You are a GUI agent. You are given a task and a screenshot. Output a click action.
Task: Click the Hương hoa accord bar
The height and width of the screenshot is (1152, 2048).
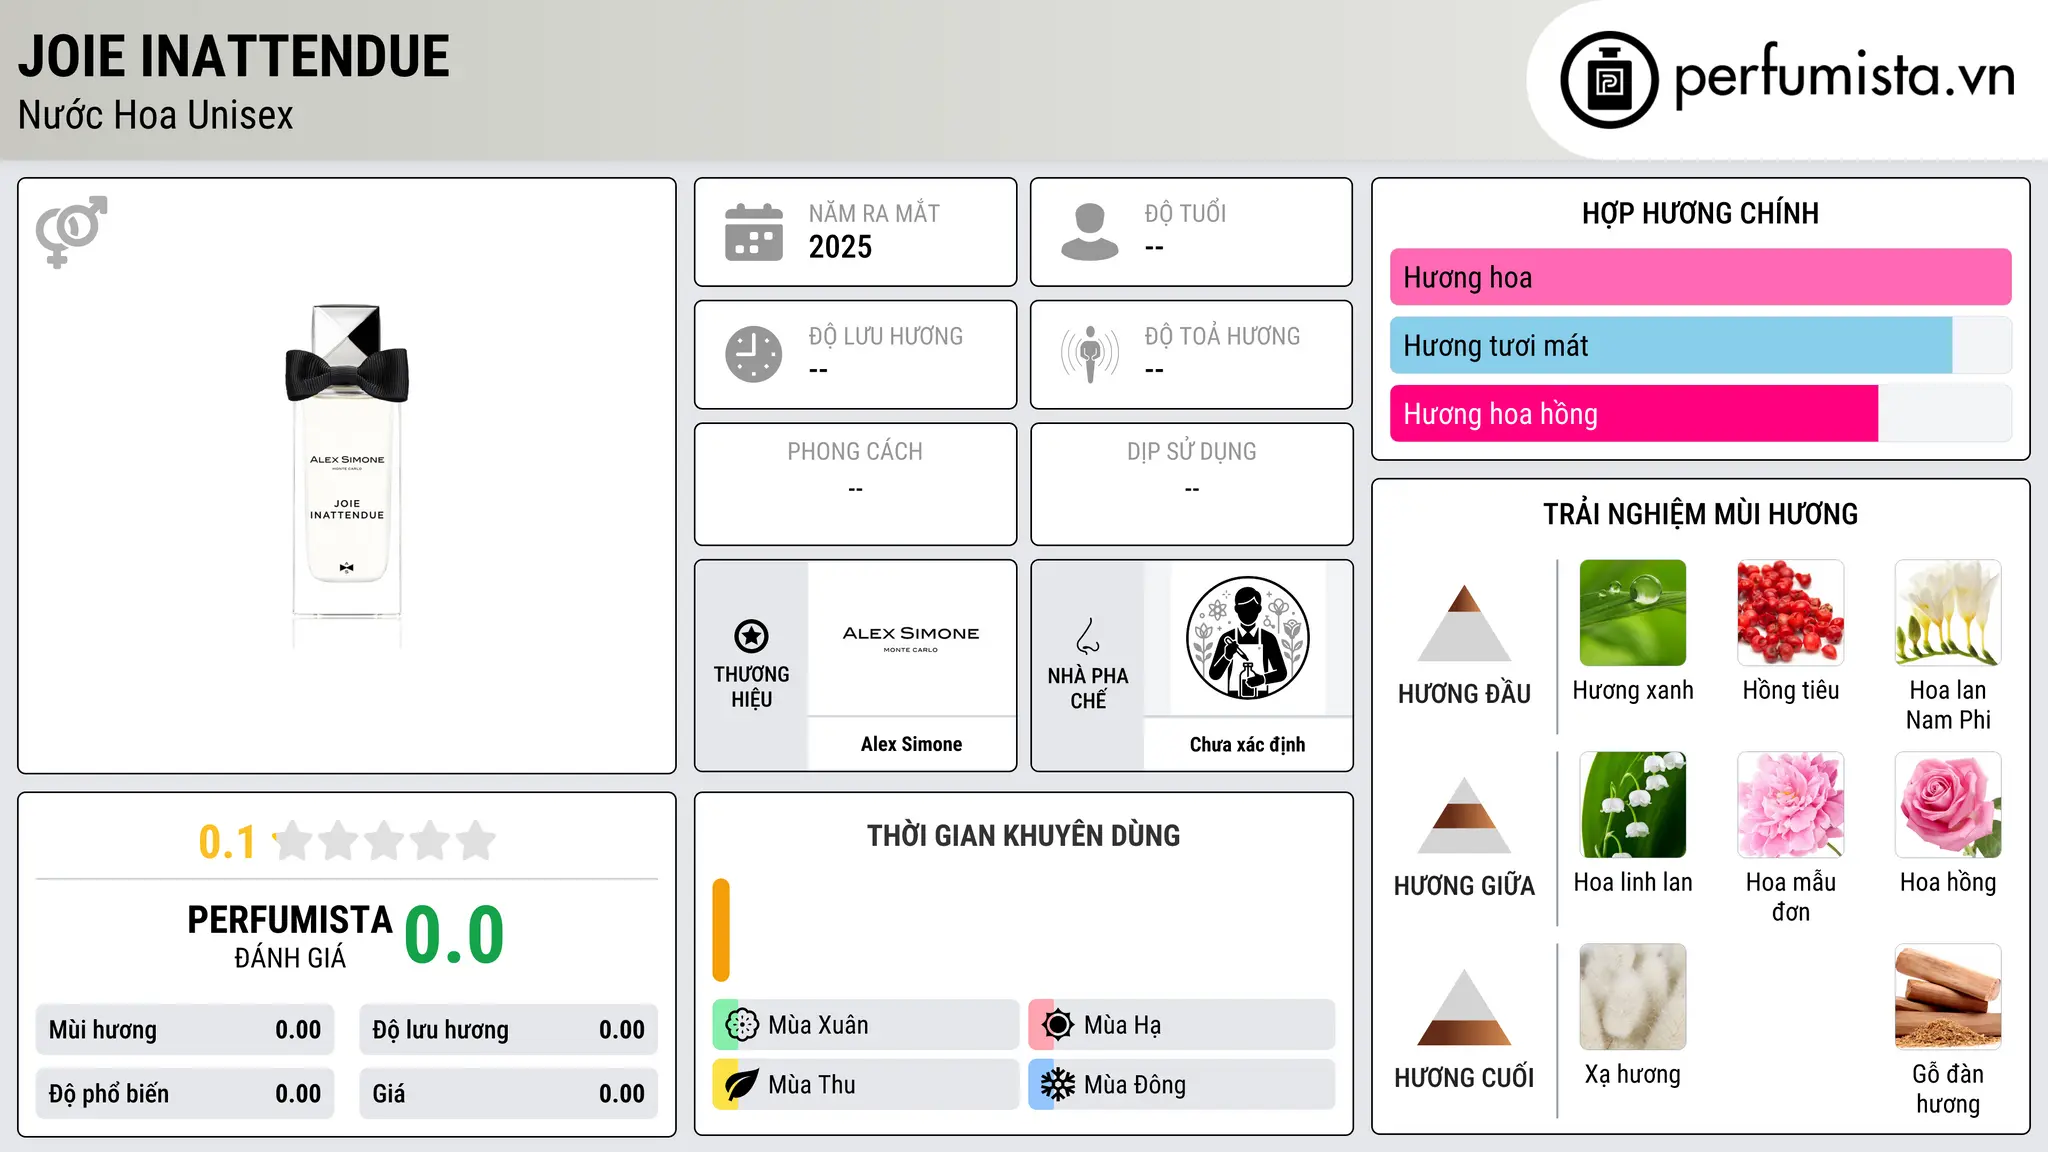point(1701,277)
